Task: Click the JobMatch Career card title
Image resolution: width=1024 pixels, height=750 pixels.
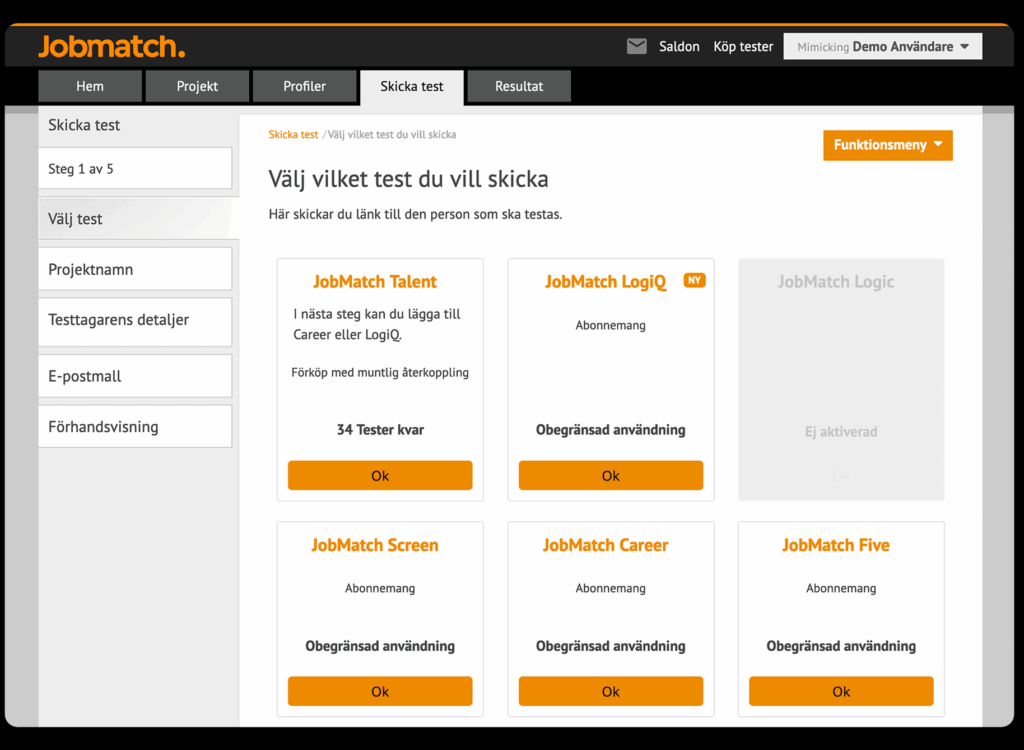Action: tap(605, 545)
